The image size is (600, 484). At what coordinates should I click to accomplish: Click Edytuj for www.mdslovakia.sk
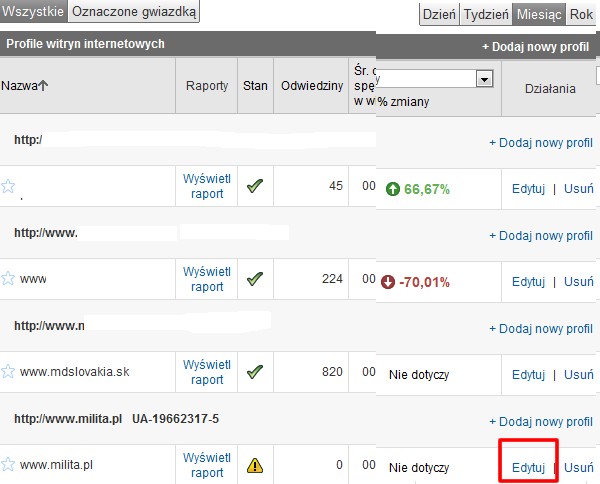[528, 375]
